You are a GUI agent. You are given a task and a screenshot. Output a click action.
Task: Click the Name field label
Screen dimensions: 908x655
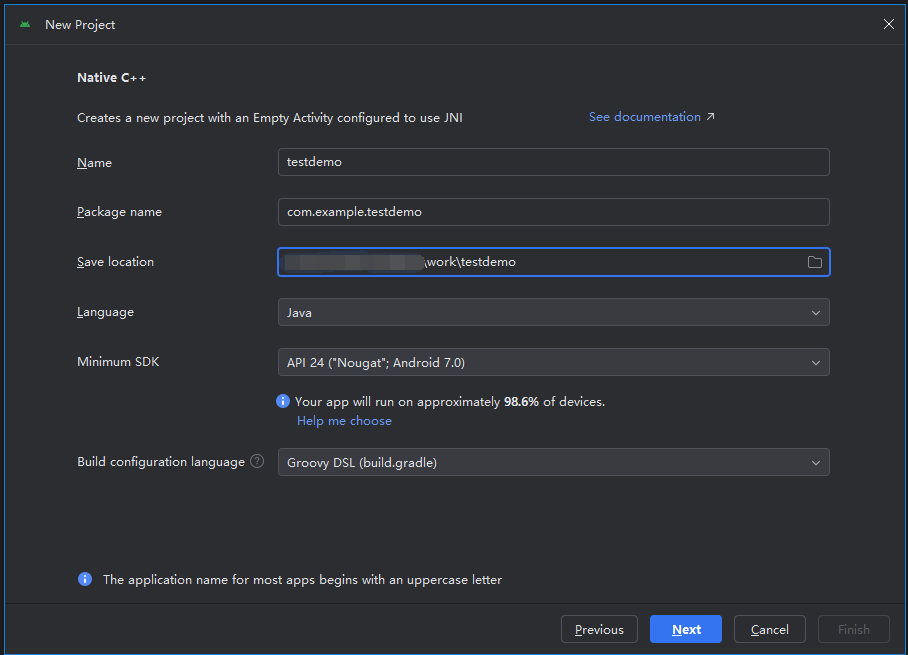[94, 162]
